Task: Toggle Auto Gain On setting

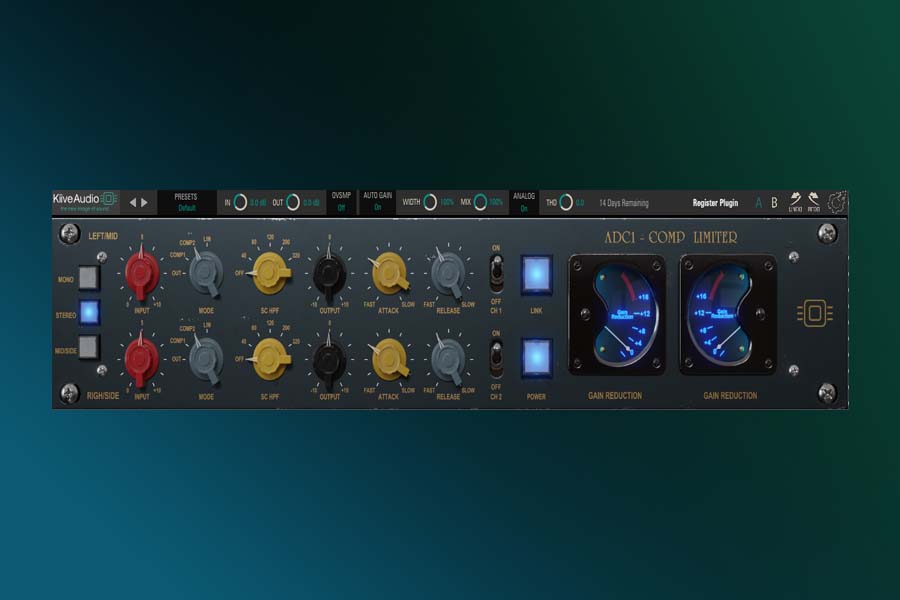Action: [377, 202]
